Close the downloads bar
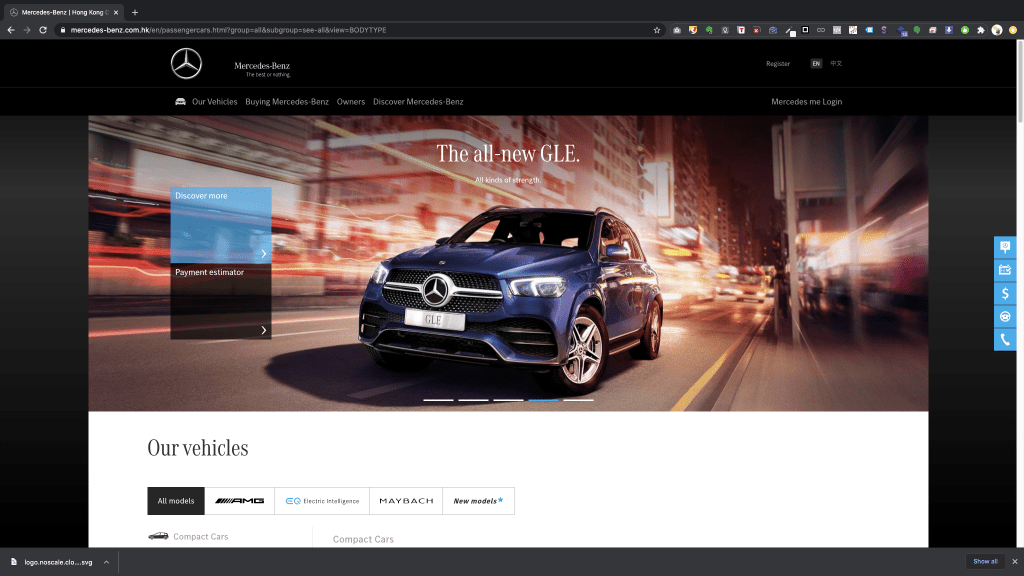 (1014, 562)
